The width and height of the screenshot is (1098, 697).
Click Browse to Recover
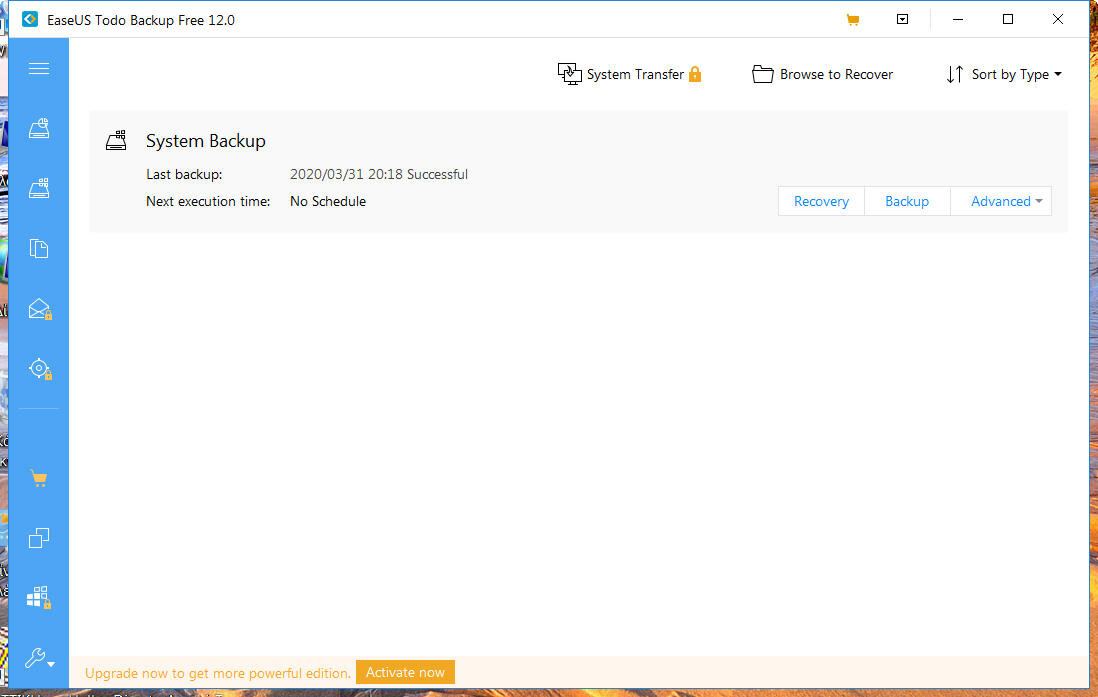click(822, 74)
